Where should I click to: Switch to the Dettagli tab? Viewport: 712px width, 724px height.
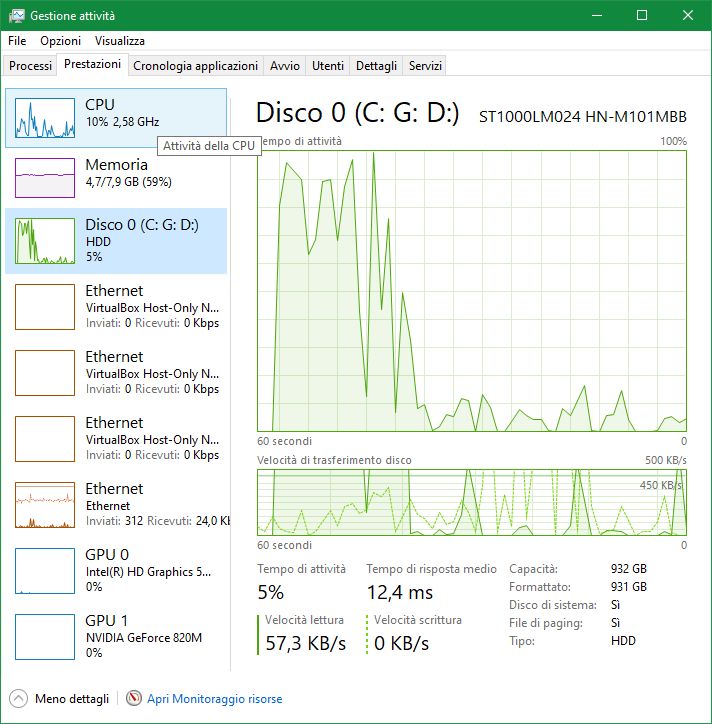click(376, 66)
